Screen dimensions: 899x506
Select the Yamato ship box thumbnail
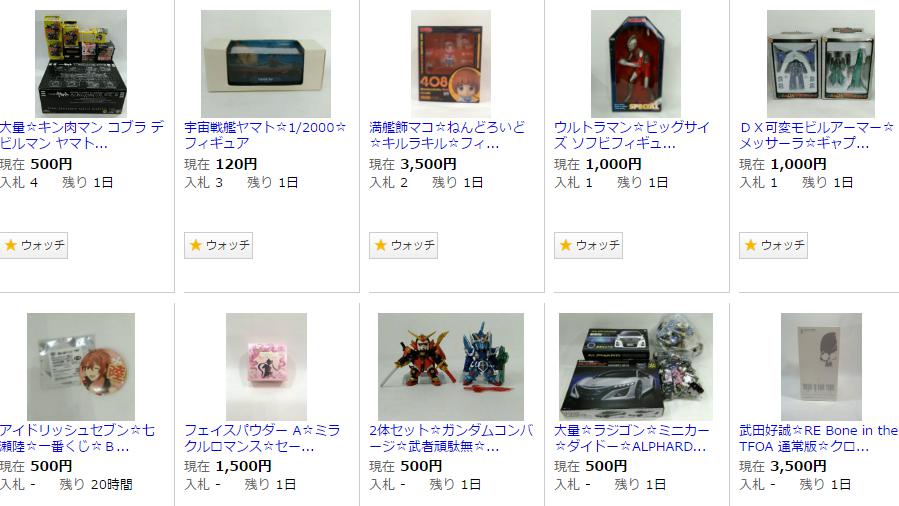pos(266,64)
